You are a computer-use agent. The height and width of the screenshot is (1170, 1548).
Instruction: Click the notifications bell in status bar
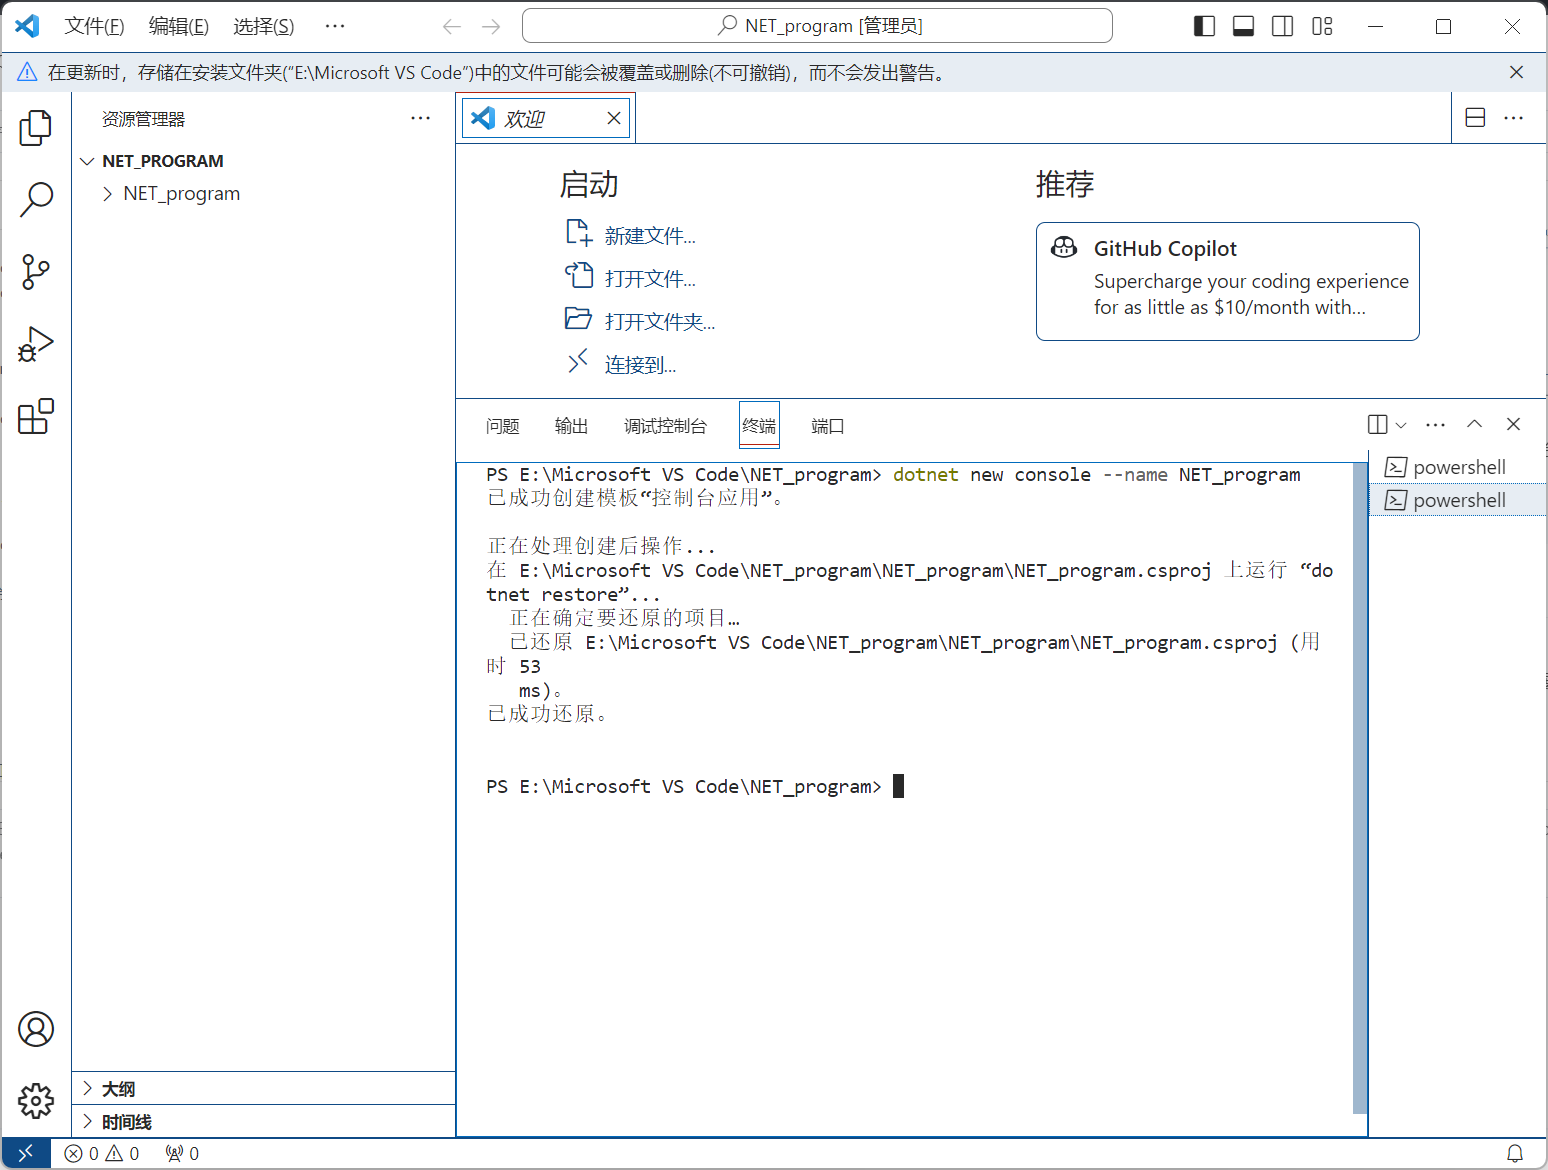1515,1153
